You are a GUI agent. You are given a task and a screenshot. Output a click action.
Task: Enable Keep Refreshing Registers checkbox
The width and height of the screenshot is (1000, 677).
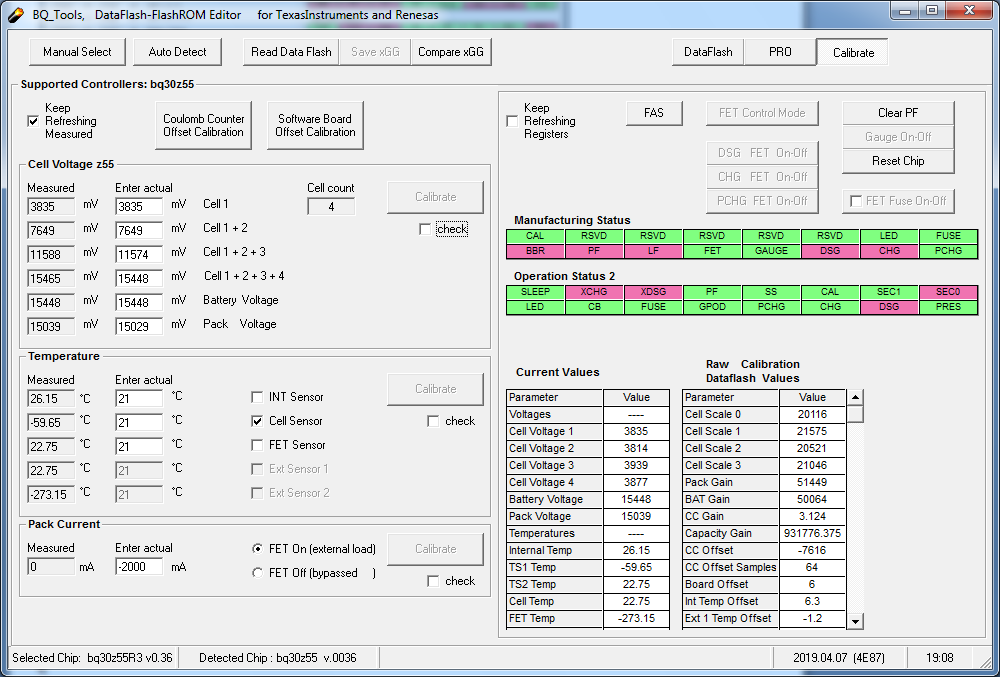512,121
